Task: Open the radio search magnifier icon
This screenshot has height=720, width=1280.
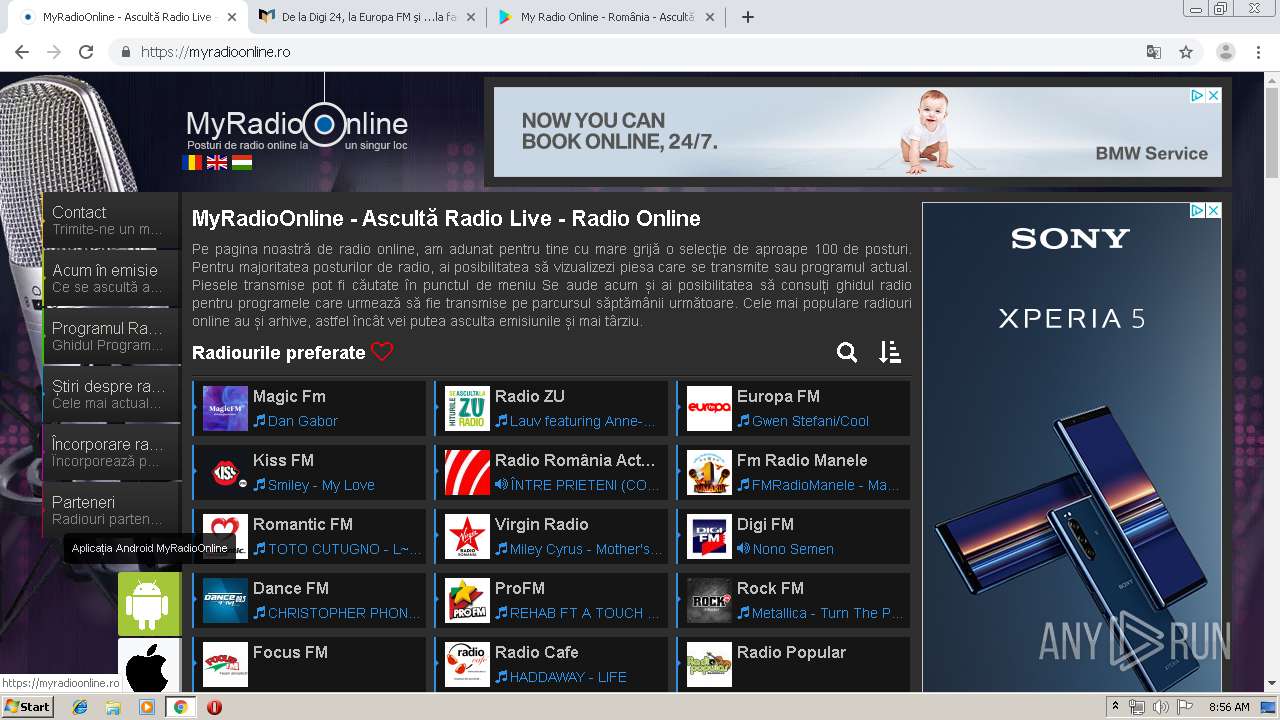Action: [x=847, y=352]
